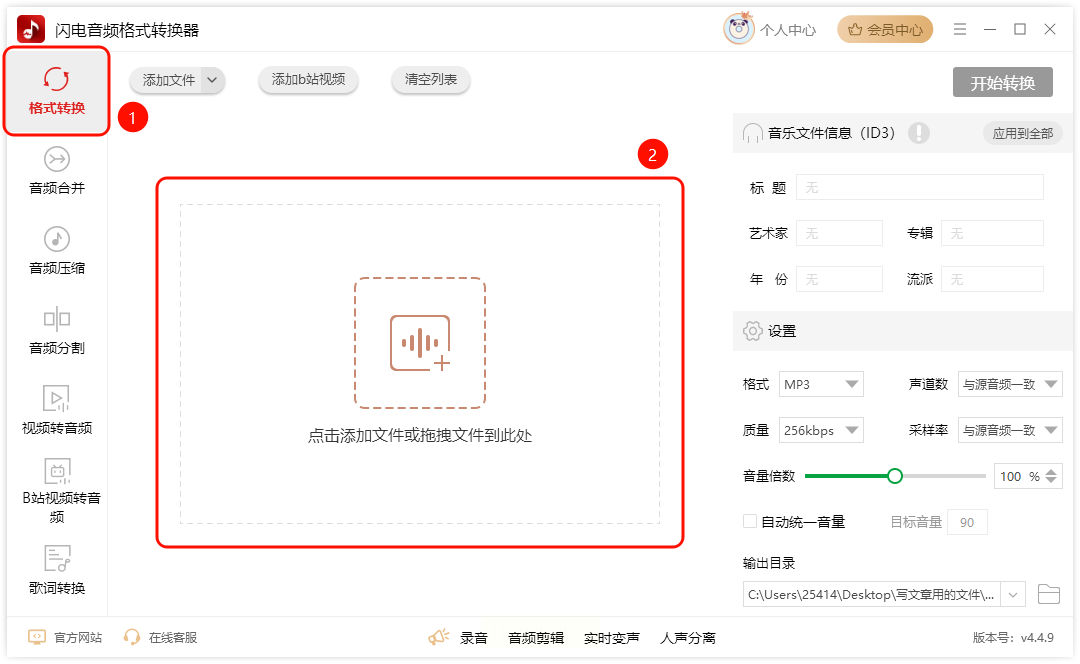Open the output folder icon
The image size is (1080, 664).
point(1048,594)
